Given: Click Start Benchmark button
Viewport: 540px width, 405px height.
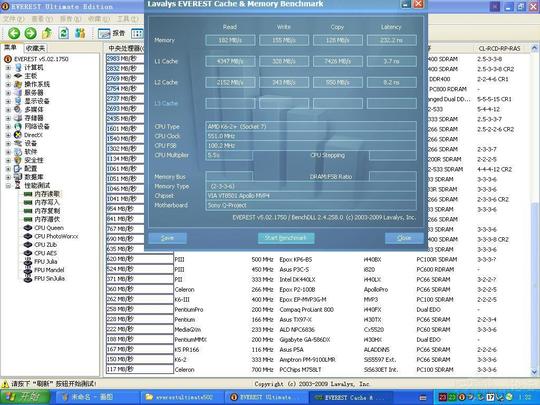Looking at the screenshot, I should [x=286, y=238].
